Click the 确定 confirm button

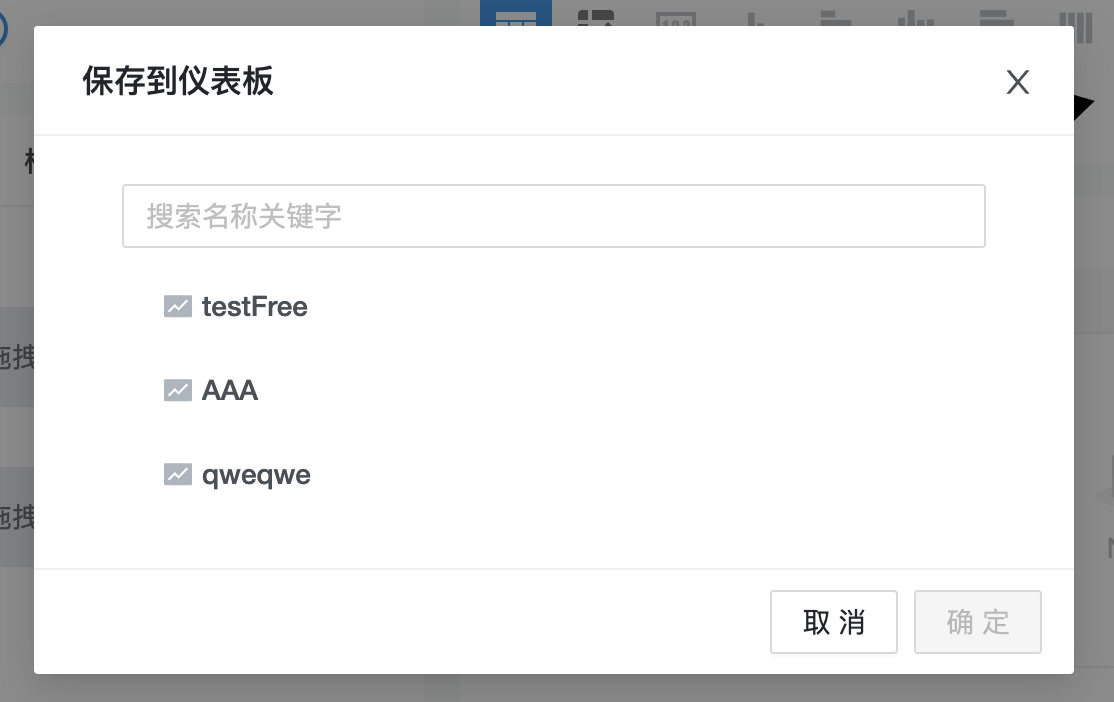coord(977,621)
